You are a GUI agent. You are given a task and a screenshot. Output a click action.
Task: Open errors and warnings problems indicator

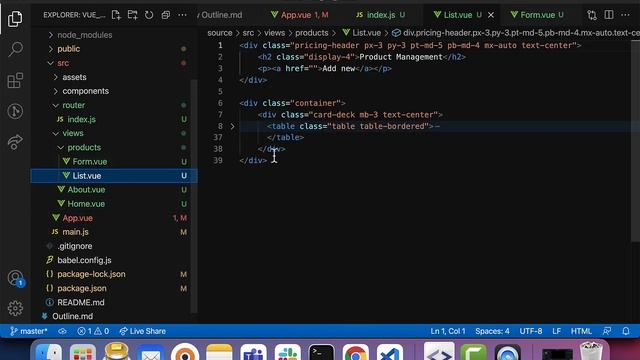[93, 331]
